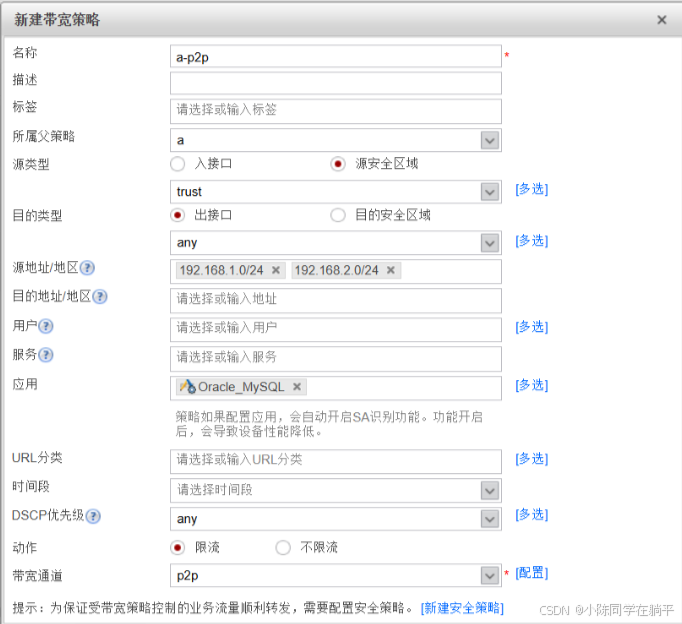Close the 新建带宽策略 dialog
The width and height of the screenshot is (682, 624).
[x=662, y=20]
